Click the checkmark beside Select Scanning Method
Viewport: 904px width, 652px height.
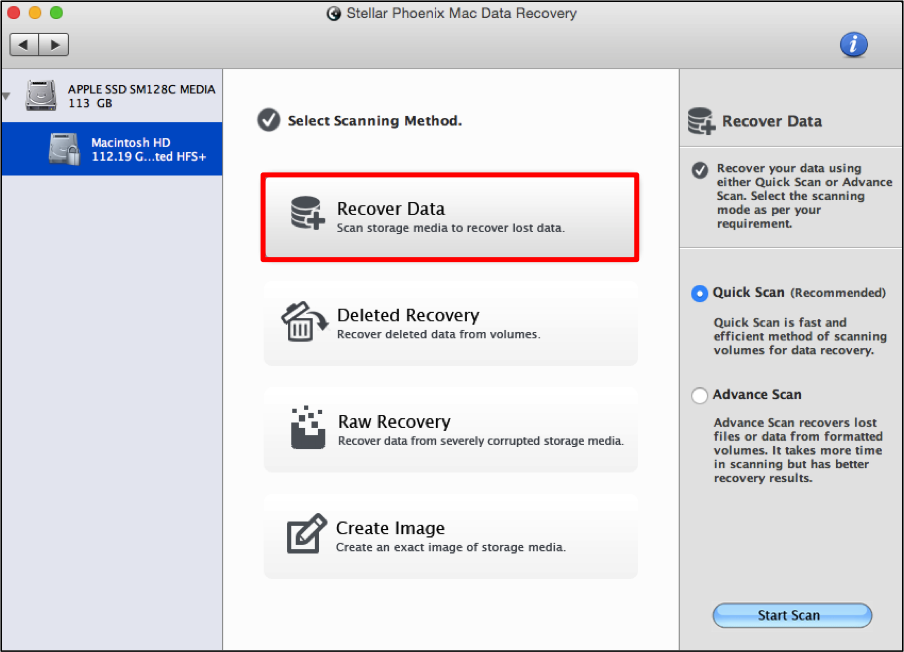pyautogui.click(x=269, y=120)
